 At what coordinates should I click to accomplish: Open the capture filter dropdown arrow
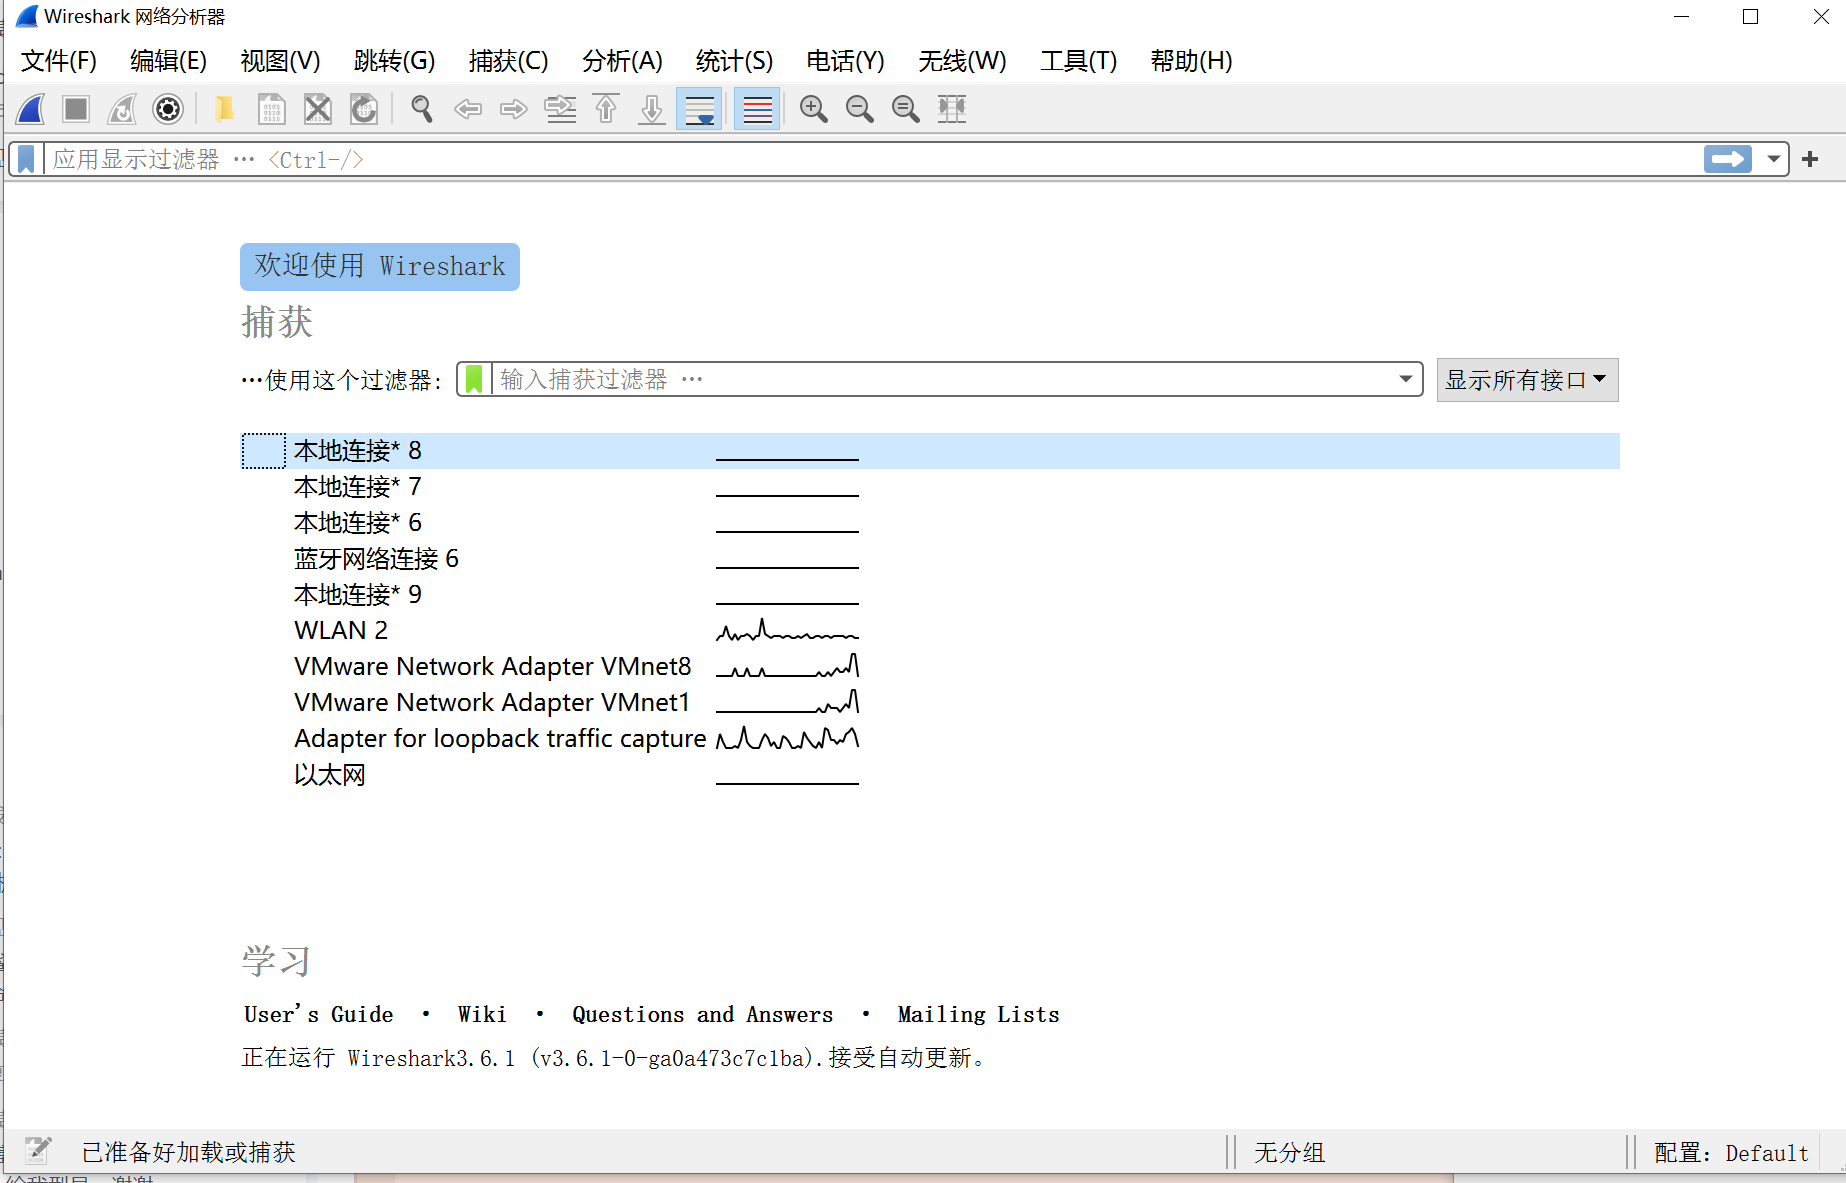(1405, 379)
